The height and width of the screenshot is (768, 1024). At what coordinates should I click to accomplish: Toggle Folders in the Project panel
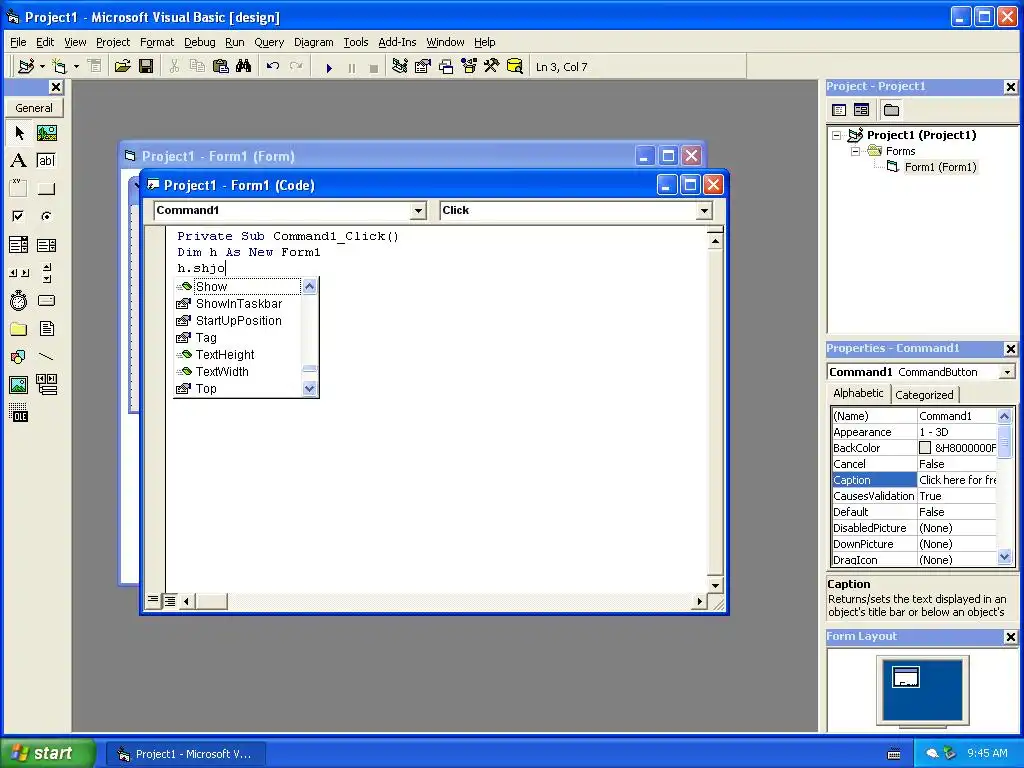(891, 110)
